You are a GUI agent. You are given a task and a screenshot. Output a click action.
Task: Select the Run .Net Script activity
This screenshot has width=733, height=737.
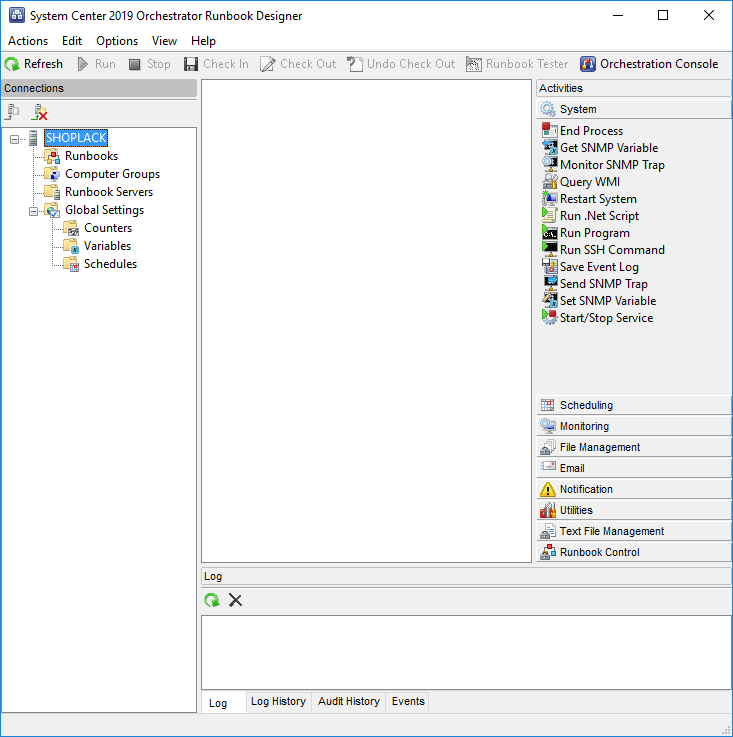590,216
